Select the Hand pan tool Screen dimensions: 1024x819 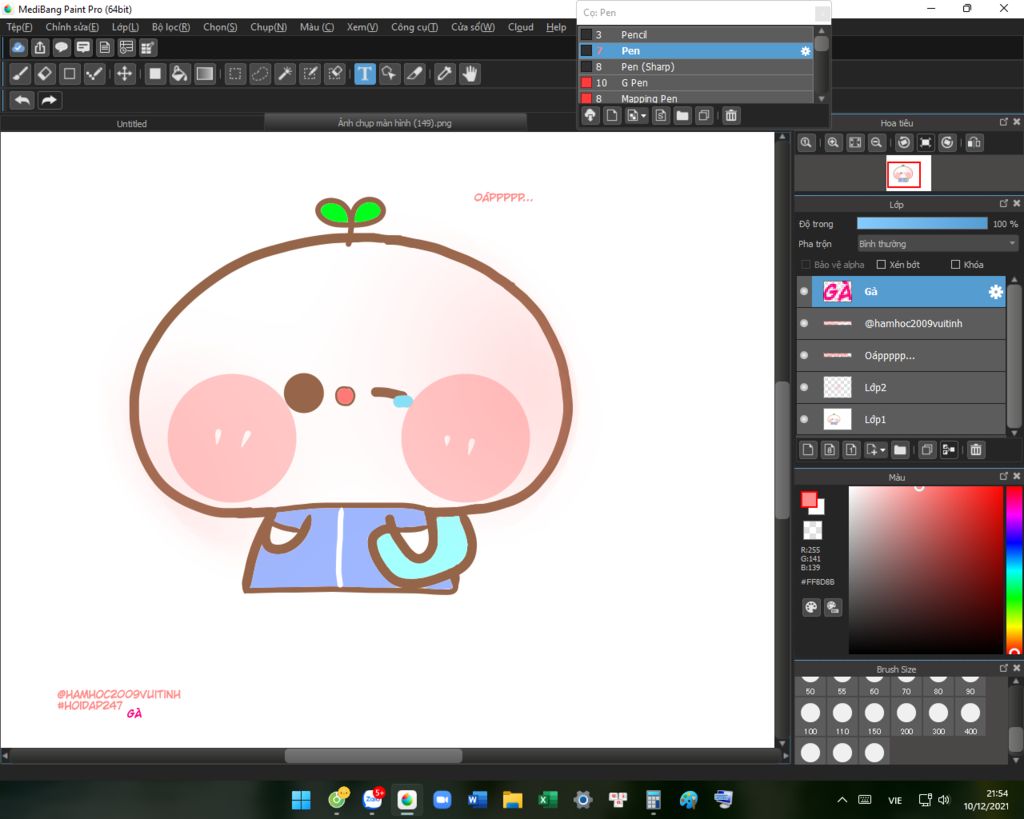tap(470, 74)
